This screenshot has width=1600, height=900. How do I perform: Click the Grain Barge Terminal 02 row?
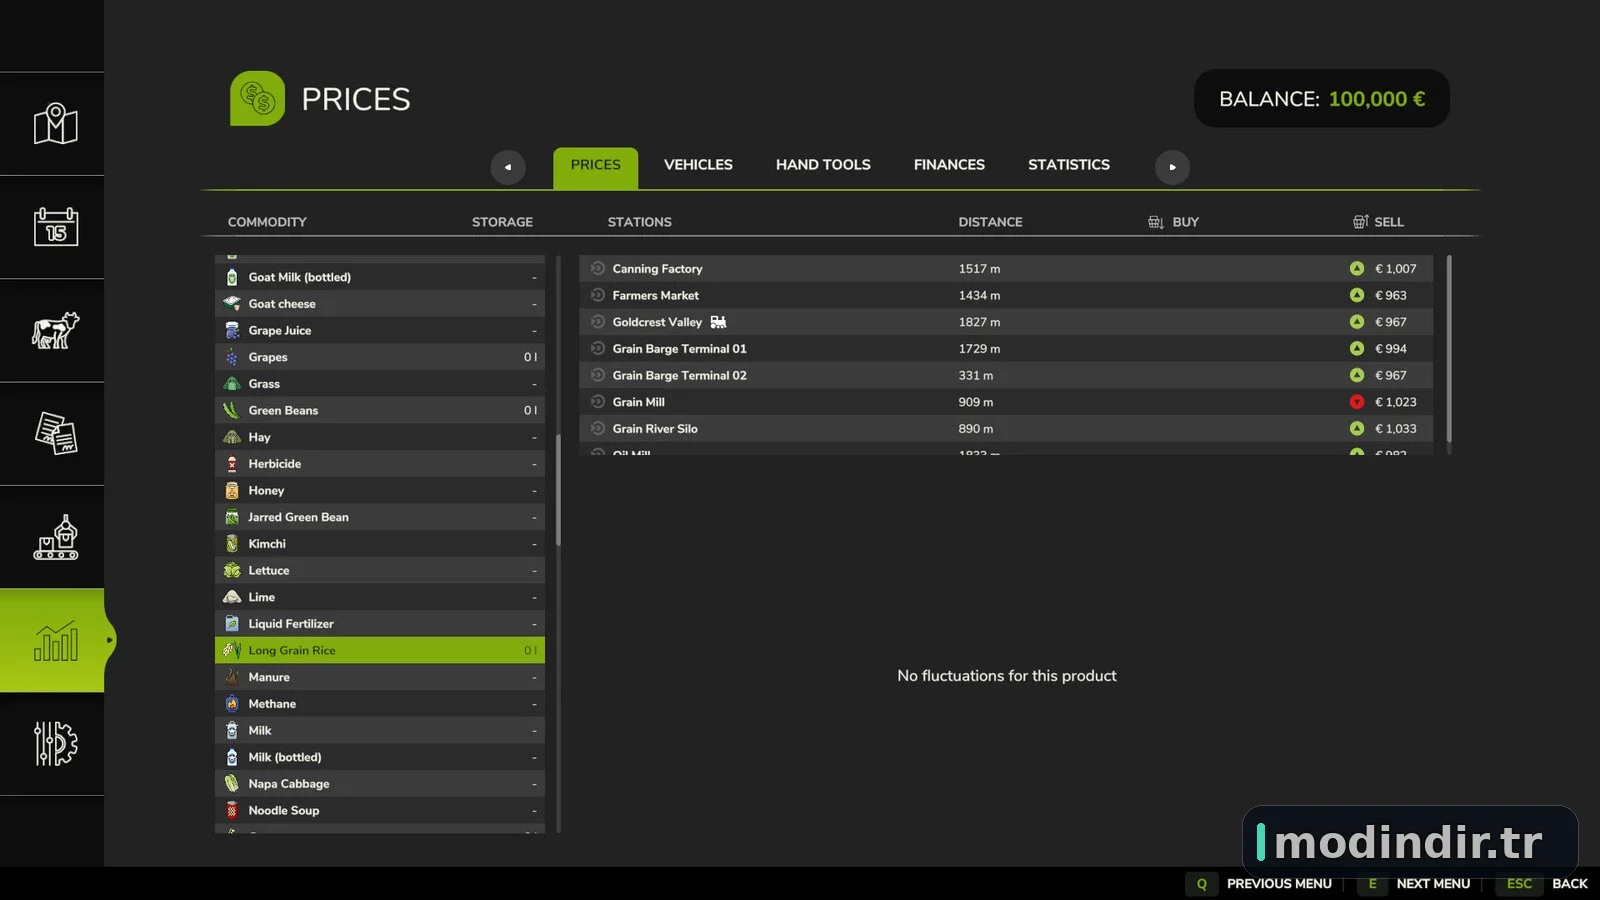tap(1006, 375)
